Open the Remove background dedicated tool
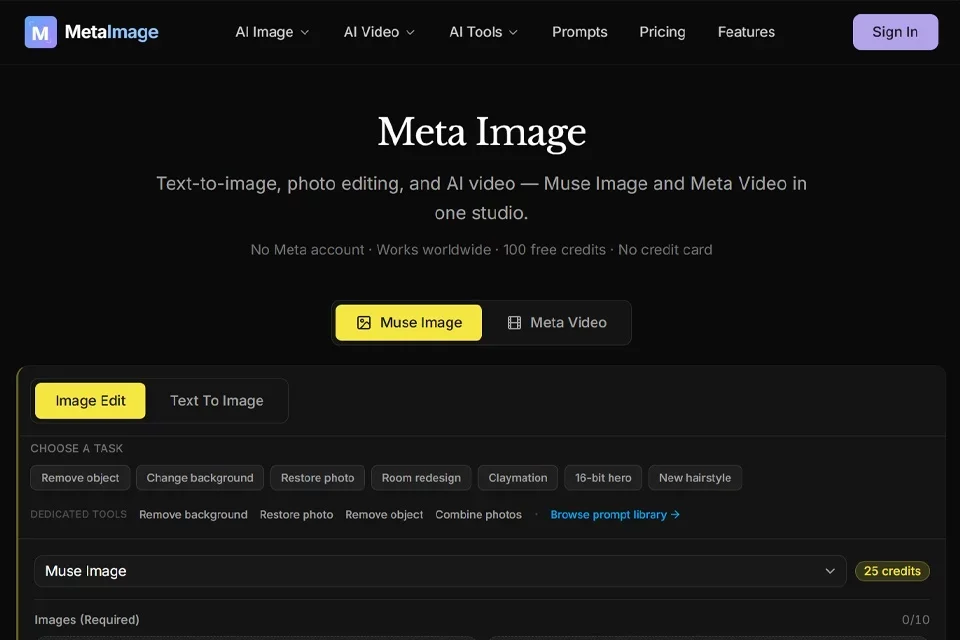Viewport: 960px width, 640px height. point(193,514)
